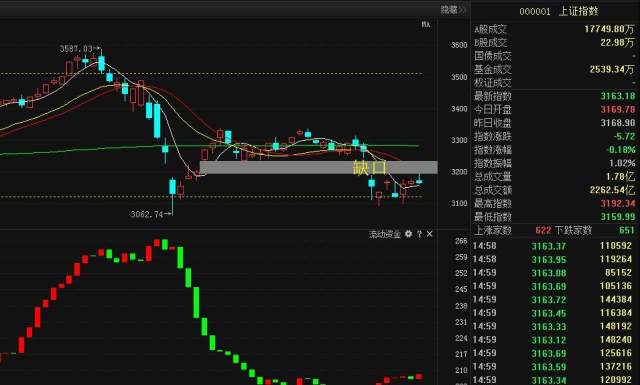Open settings gear of 流动资金 indicator
Screen dimensions: 640x385
[408, 234]
